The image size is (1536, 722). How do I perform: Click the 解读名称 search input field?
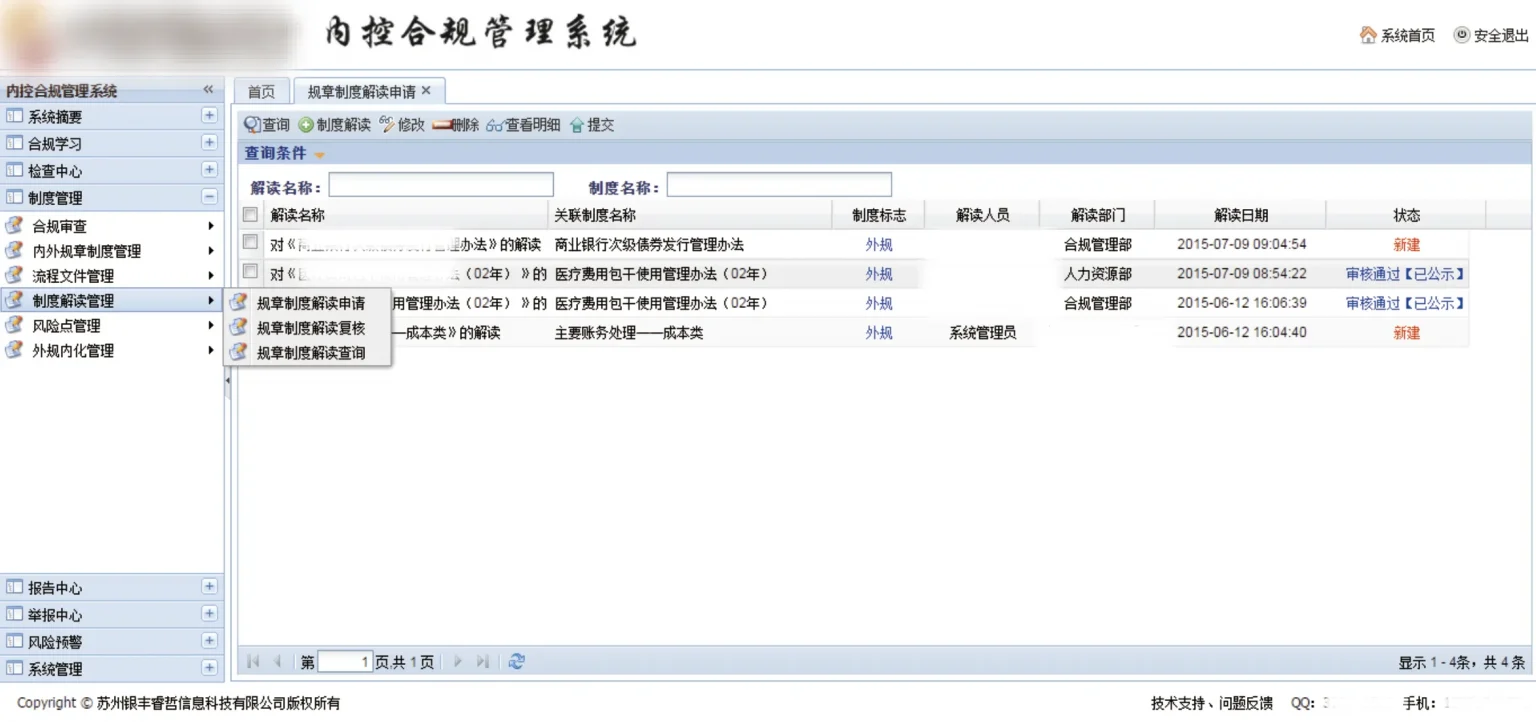pyautogui.click(x=440, y=185)
